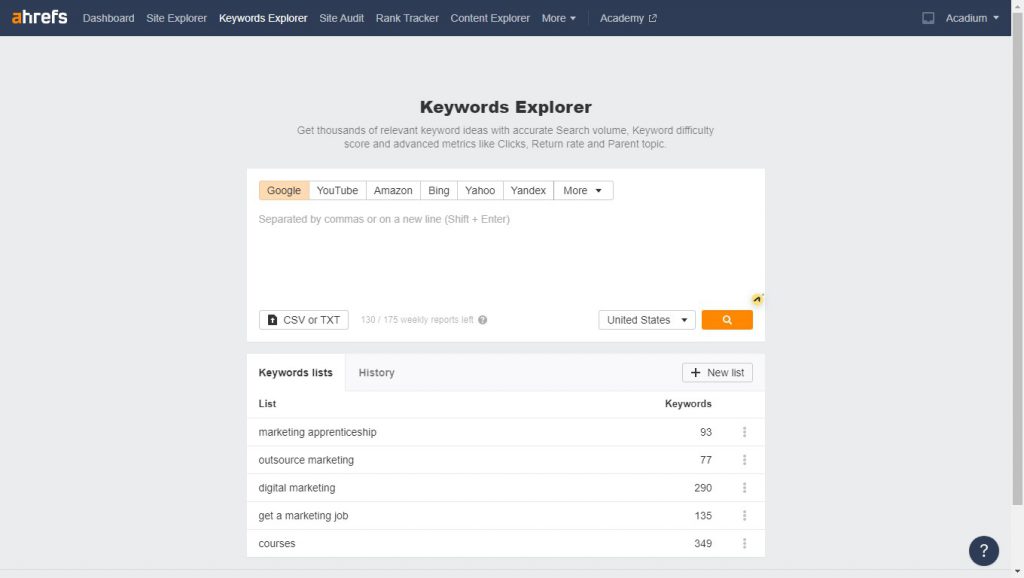Click into the keywords input text area

(505, 255)
